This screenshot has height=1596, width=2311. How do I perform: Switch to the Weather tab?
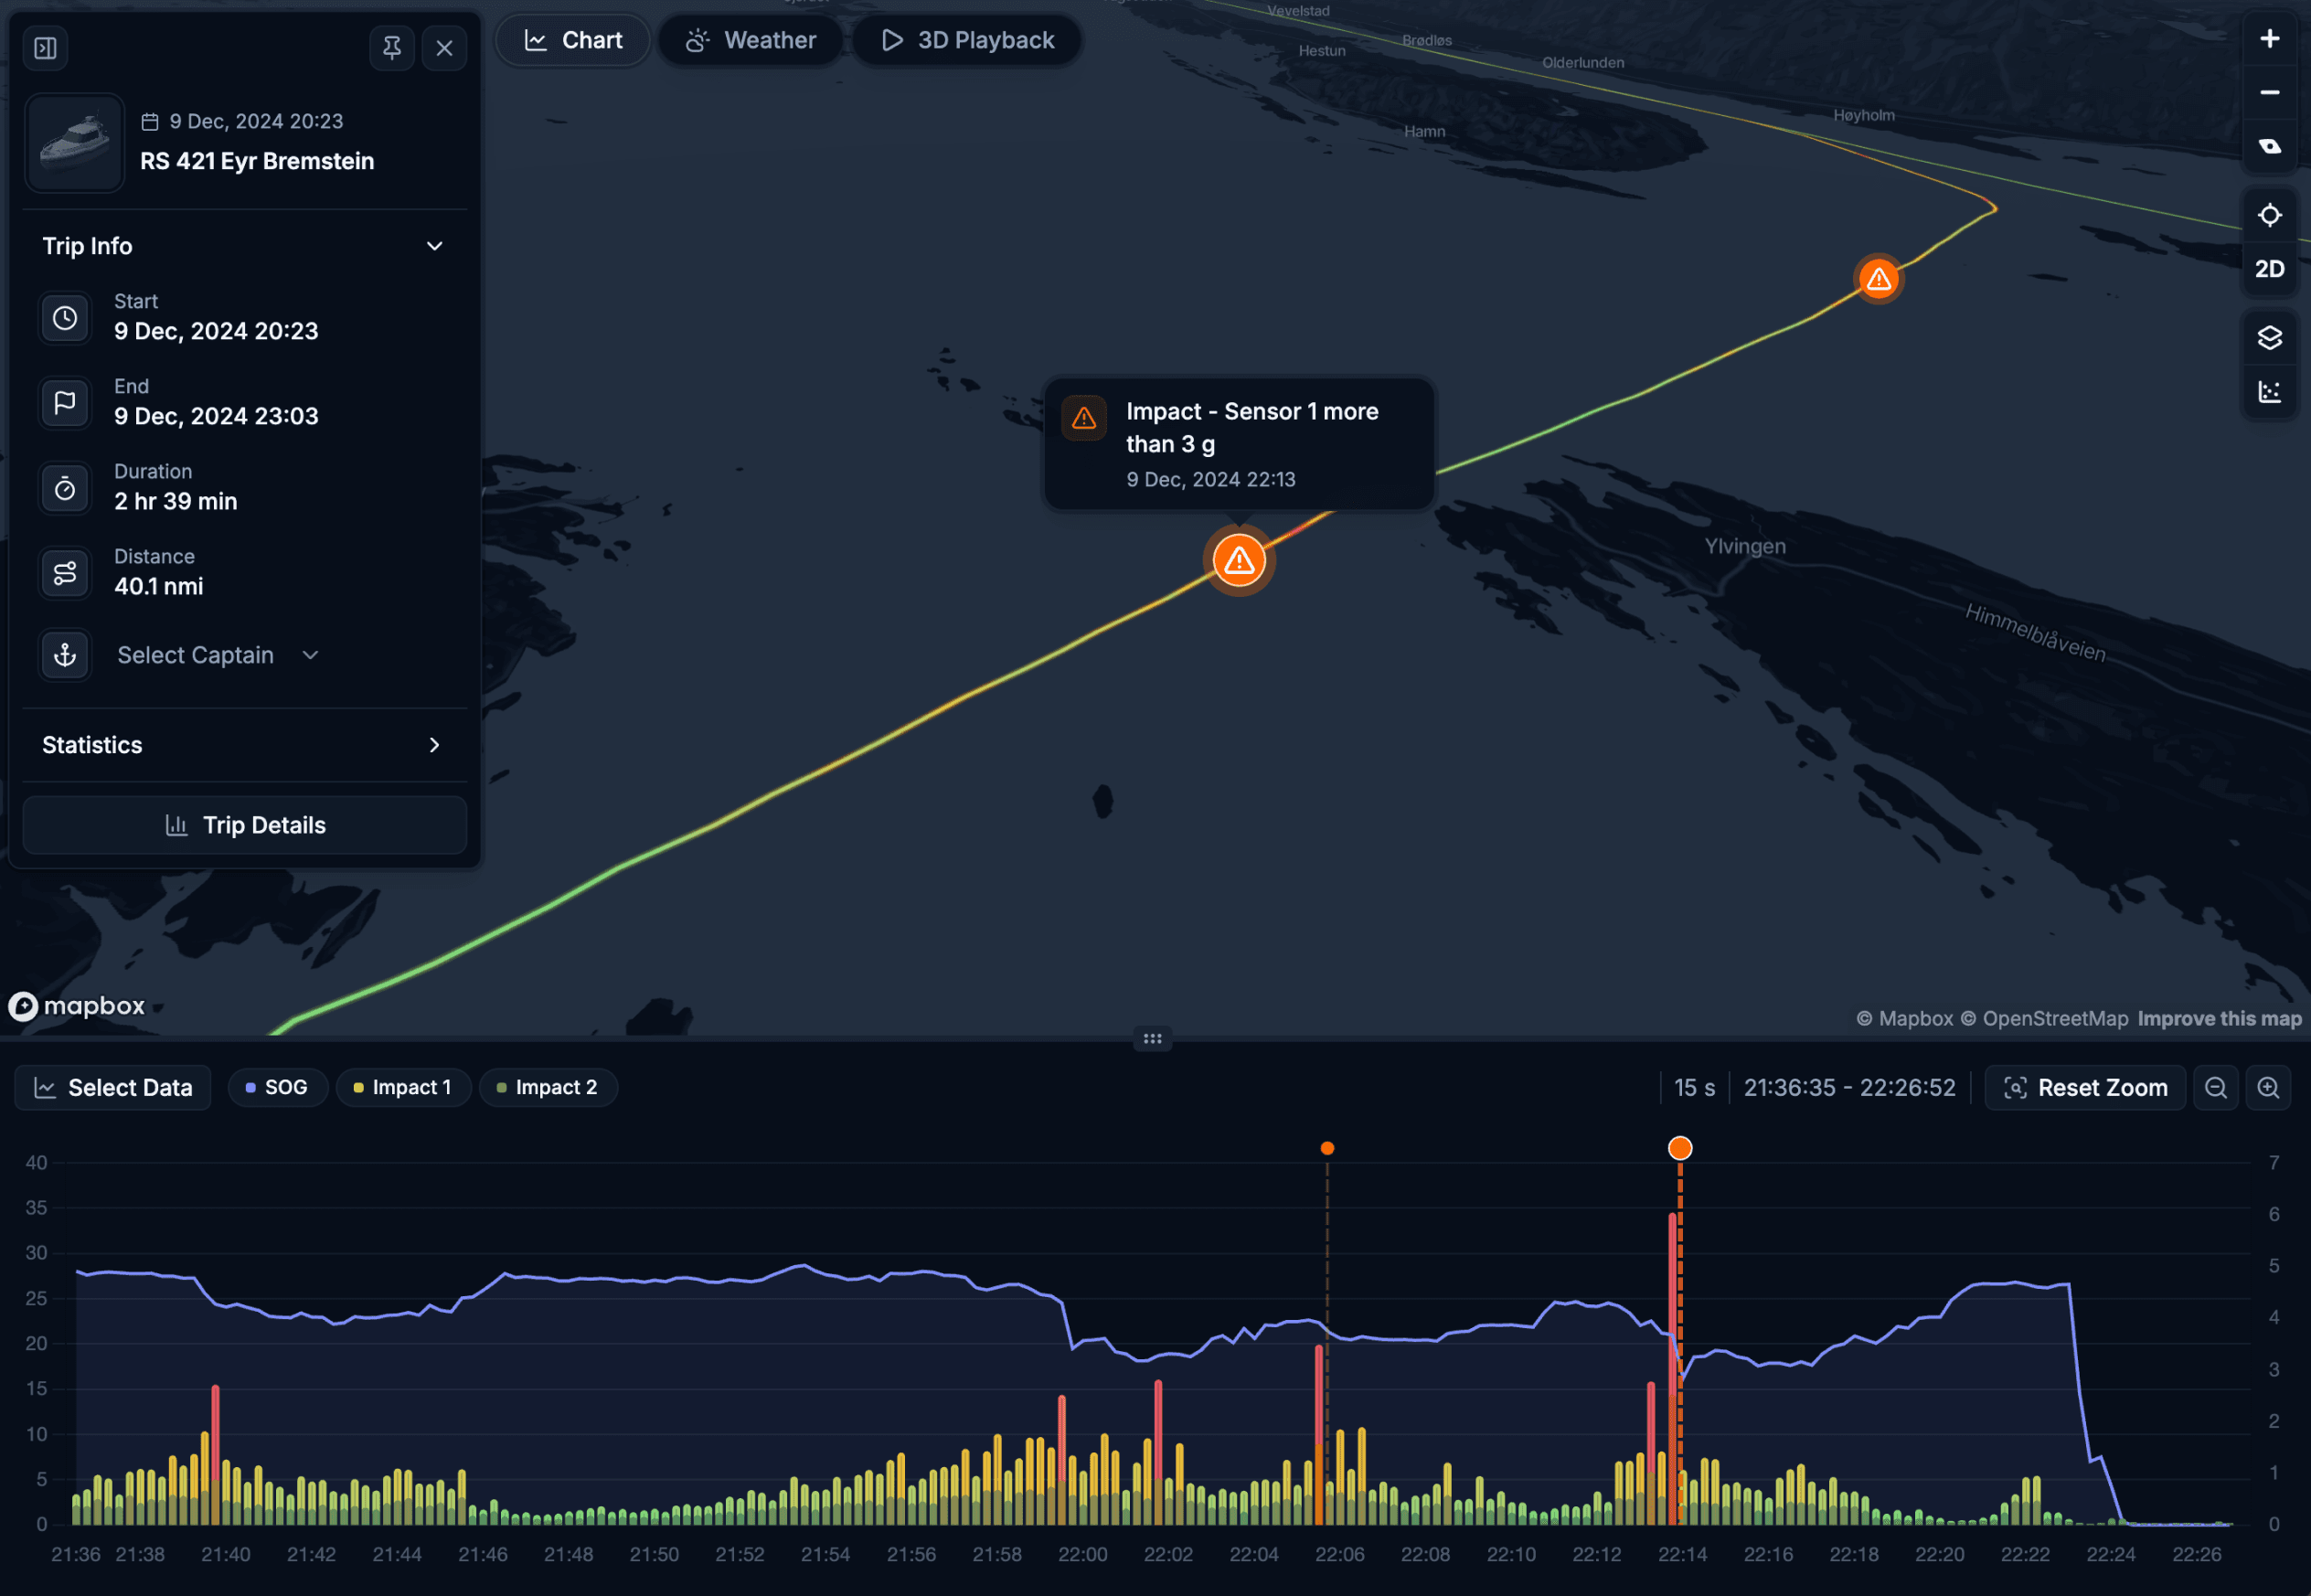point(751,40)
